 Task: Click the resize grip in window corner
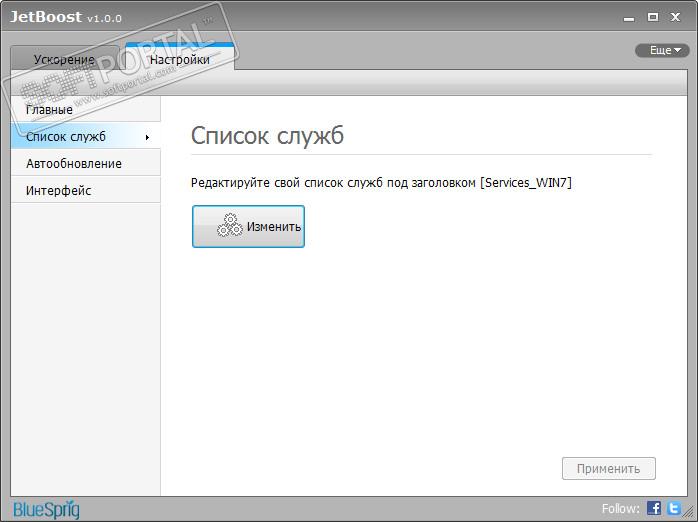tap(690, 513)
